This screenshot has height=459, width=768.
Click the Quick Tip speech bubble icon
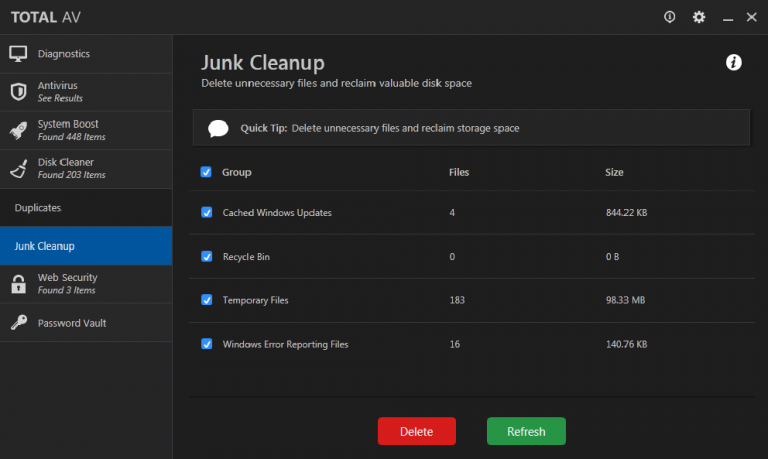(218, 128)
